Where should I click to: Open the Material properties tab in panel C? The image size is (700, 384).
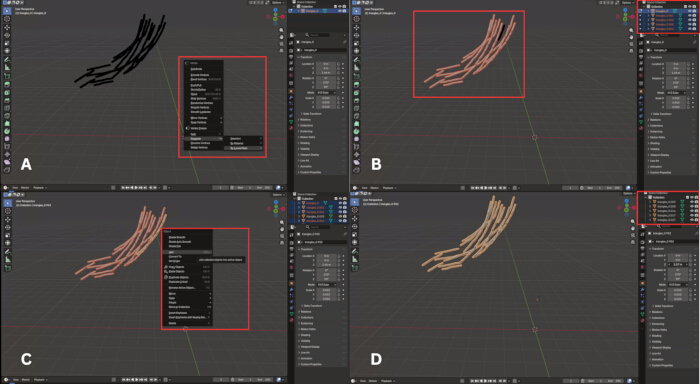[x=292, y=321]
